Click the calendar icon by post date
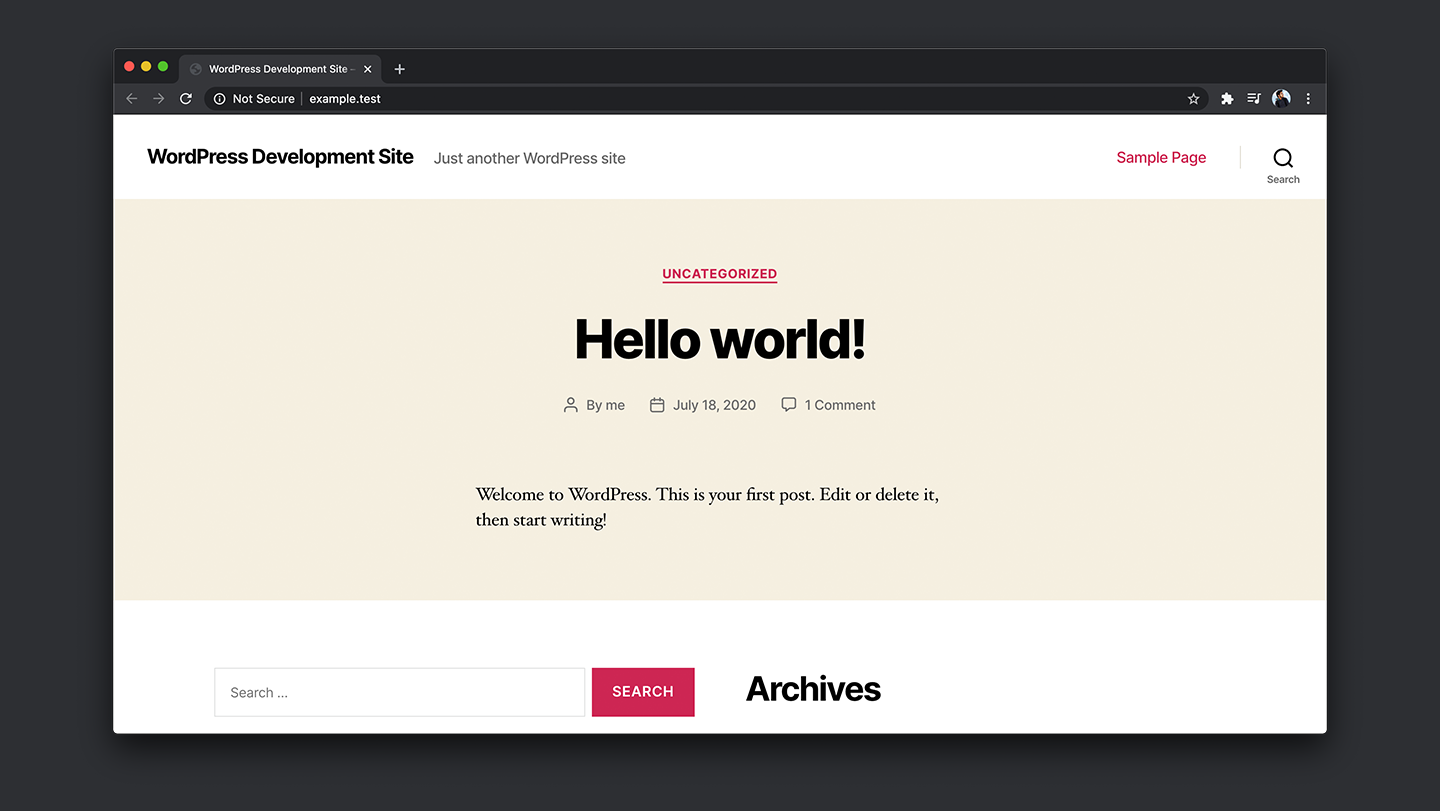The height and width of the screenshot is (811, 1440). (657, 405)
